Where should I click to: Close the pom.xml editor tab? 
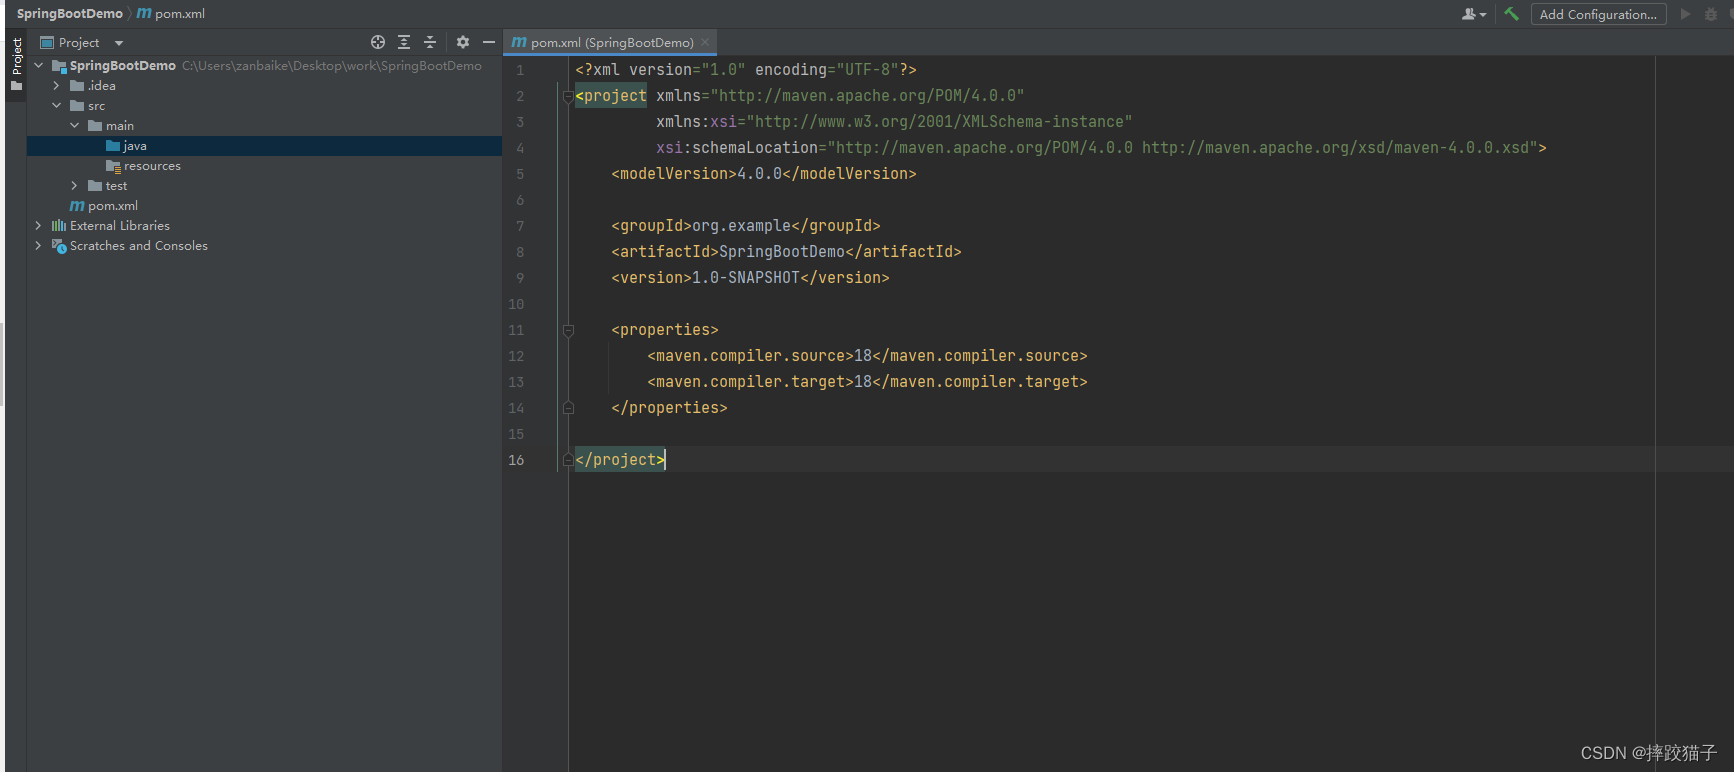[705, 42]
